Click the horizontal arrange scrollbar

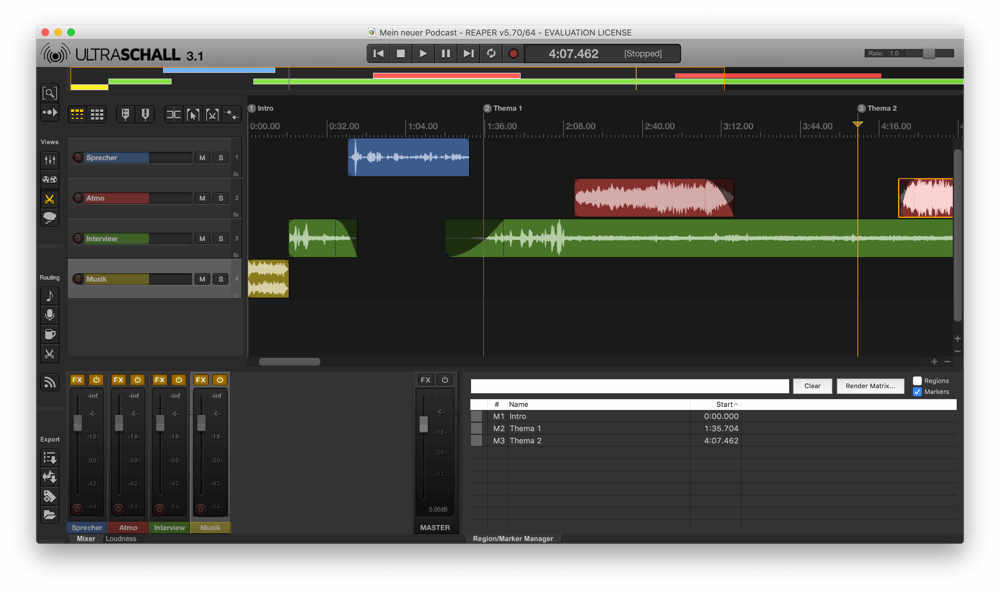pos(290,362)
